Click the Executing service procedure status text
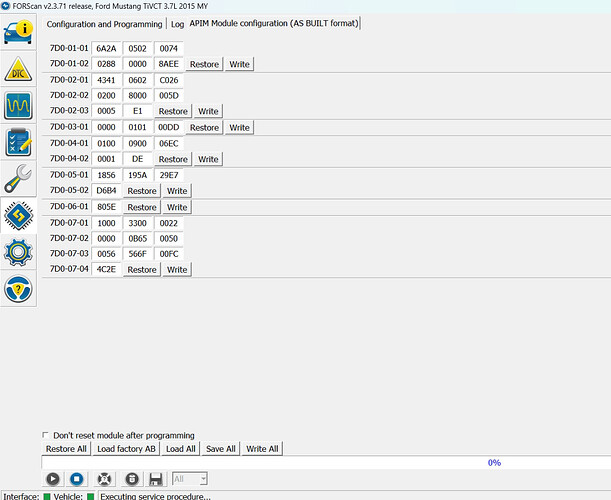Screen dimensions: 611x500 point(155,496)
